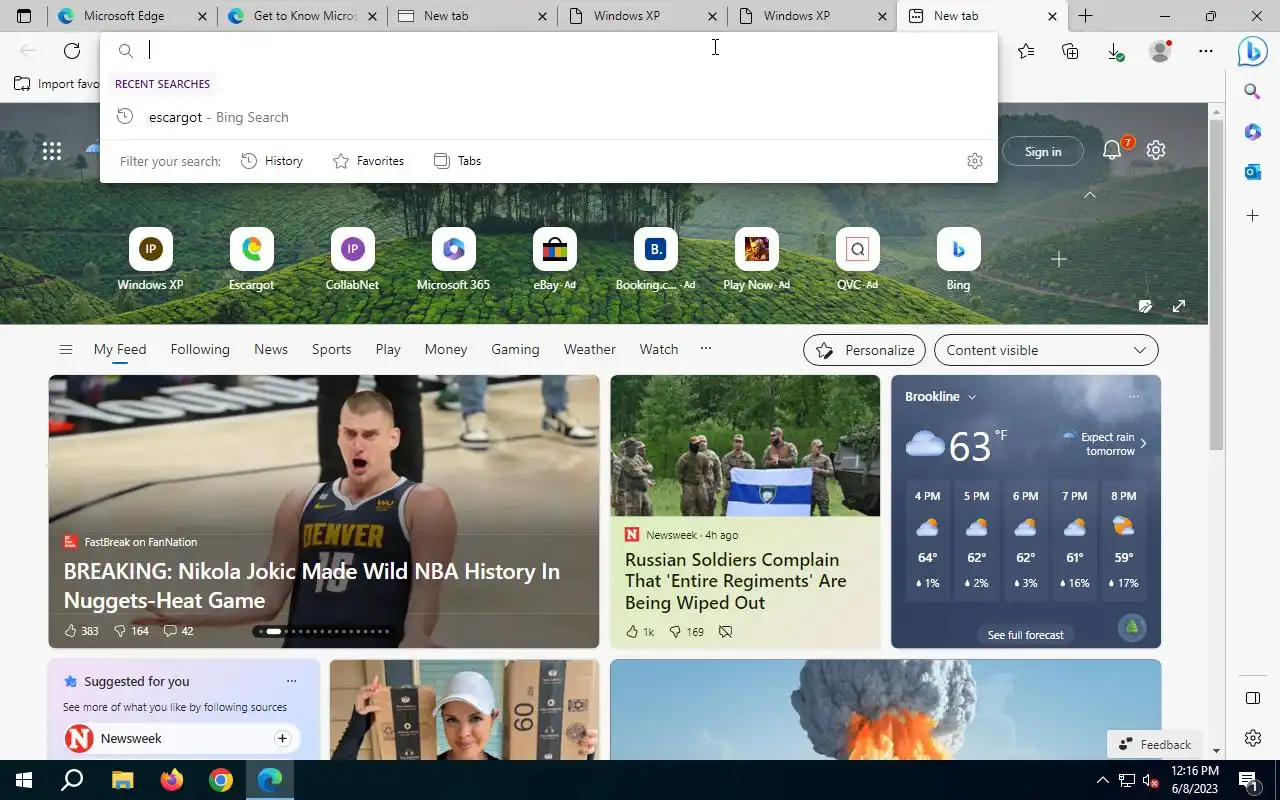Open the Outlook sidebar icon
Screen dimensions: 1280x800
pyautogui.click(x=1252, y=173)
